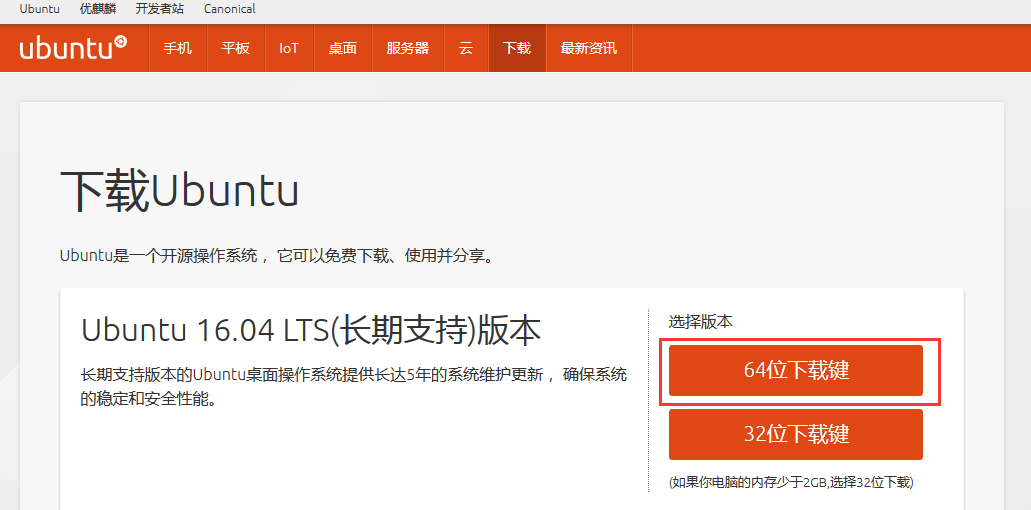Open the 优麒麟 link in top bar

[x=98, y=9]
